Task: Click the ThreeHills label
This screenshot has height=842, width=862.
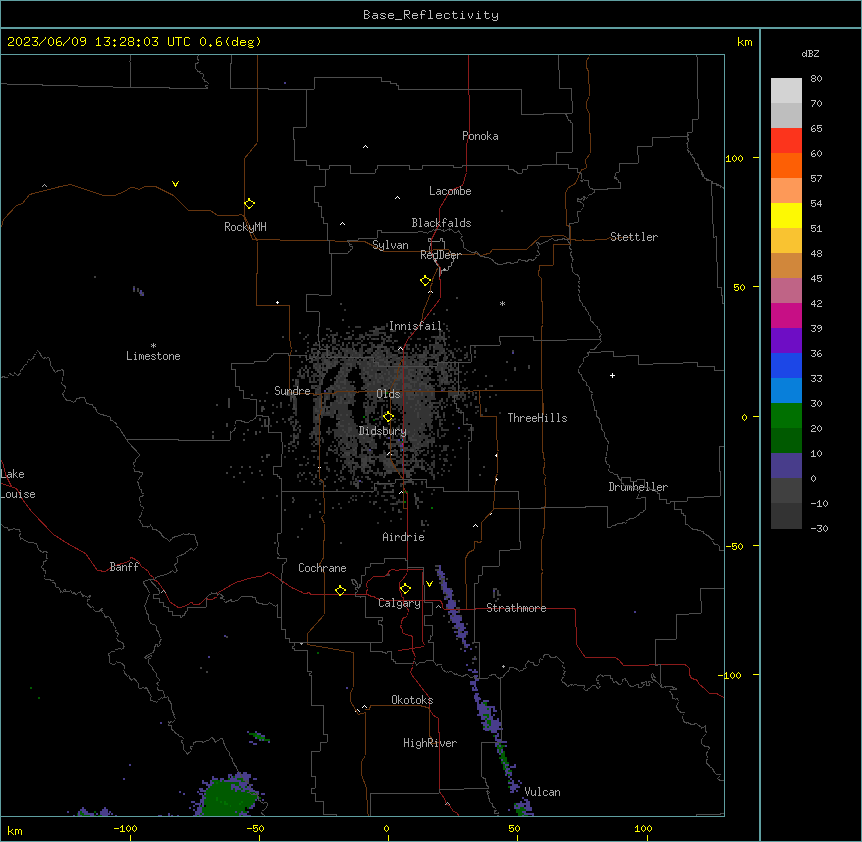Action: (537, 418)
